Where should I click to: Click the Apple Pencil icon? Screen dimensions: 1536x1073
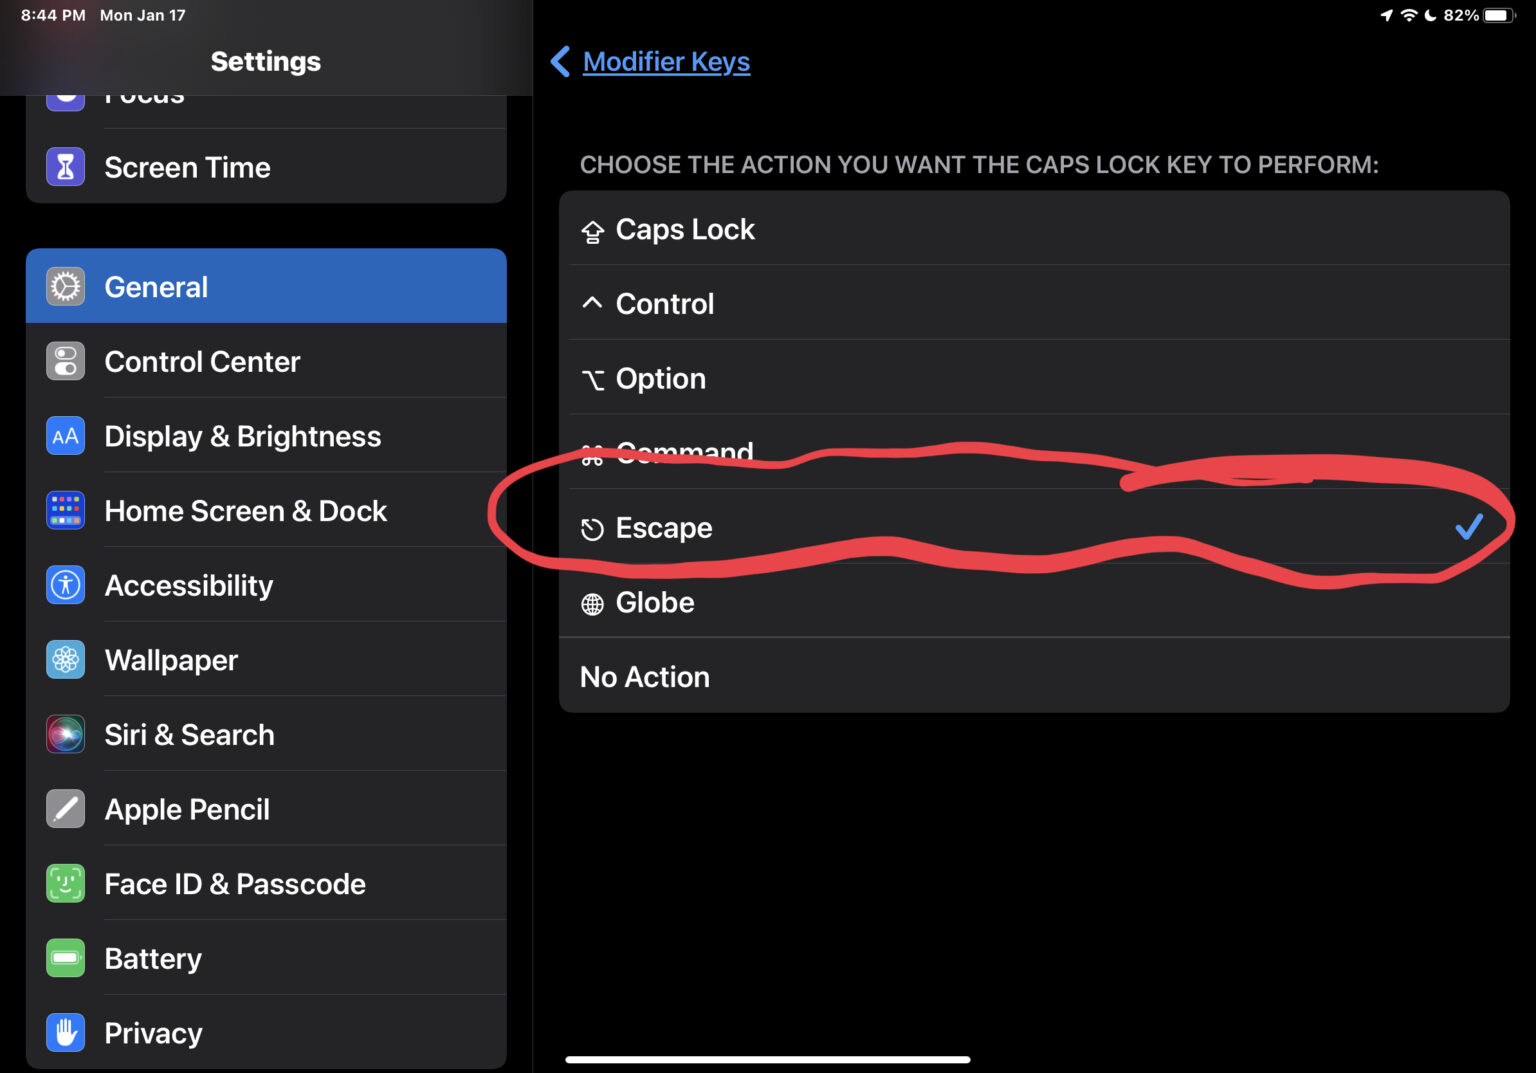[x=65, y=808]
